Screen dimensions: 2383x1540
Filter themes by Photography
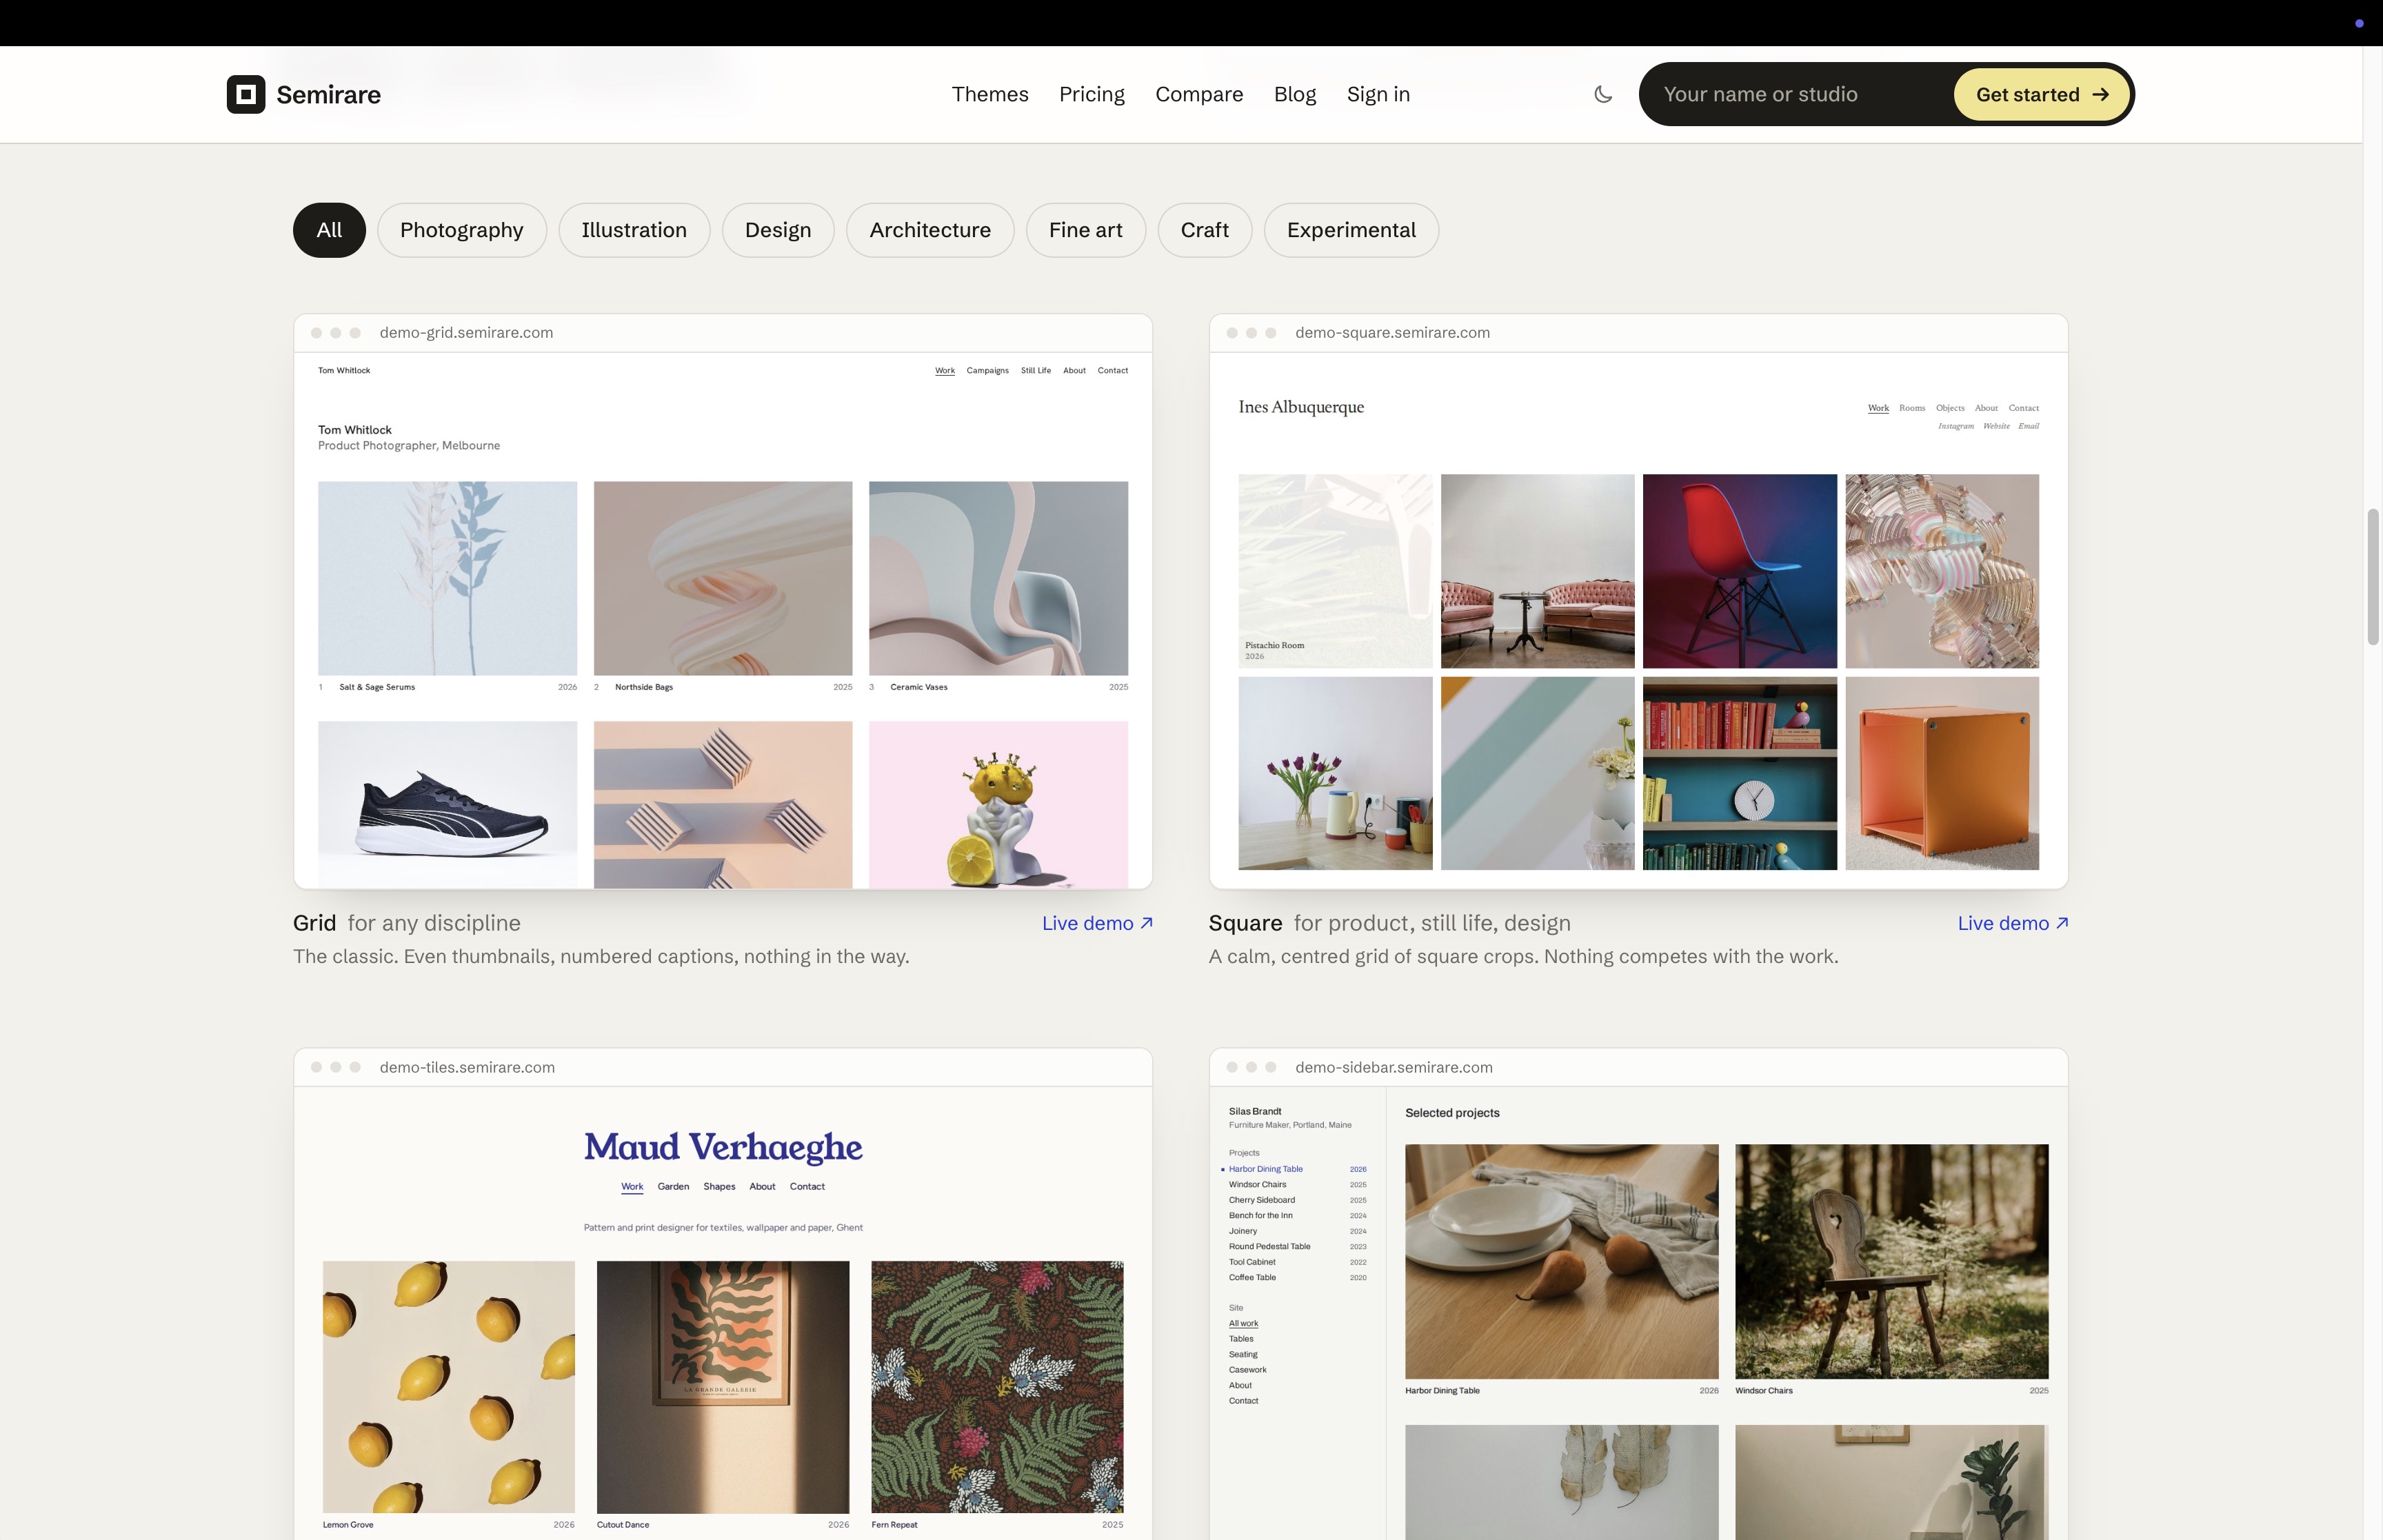click(462, 230)
